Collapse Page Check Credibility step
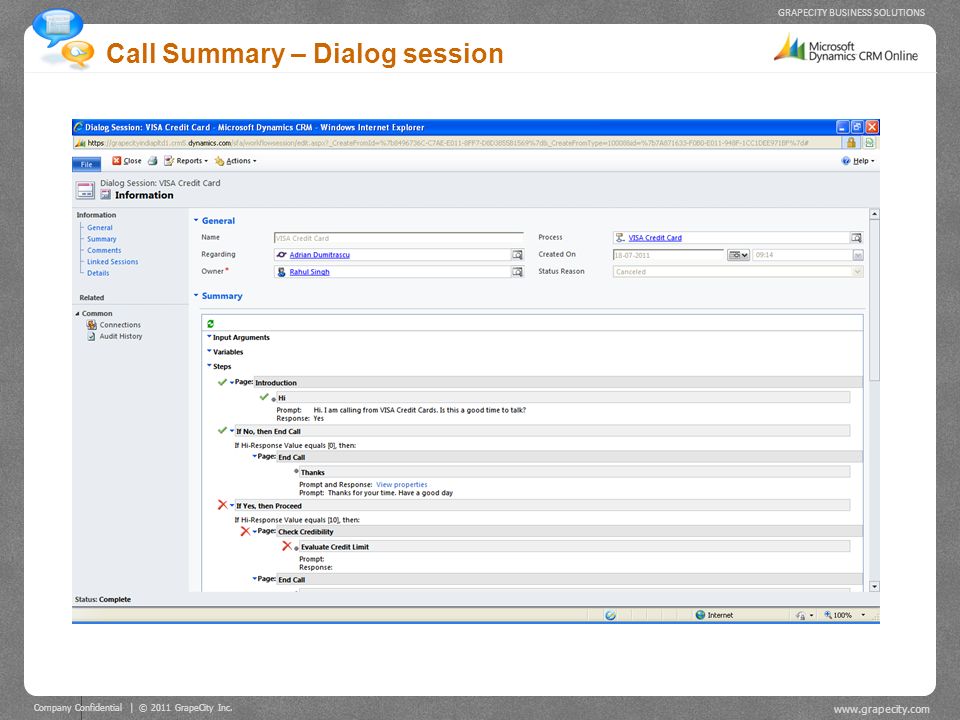 (255, 531)
